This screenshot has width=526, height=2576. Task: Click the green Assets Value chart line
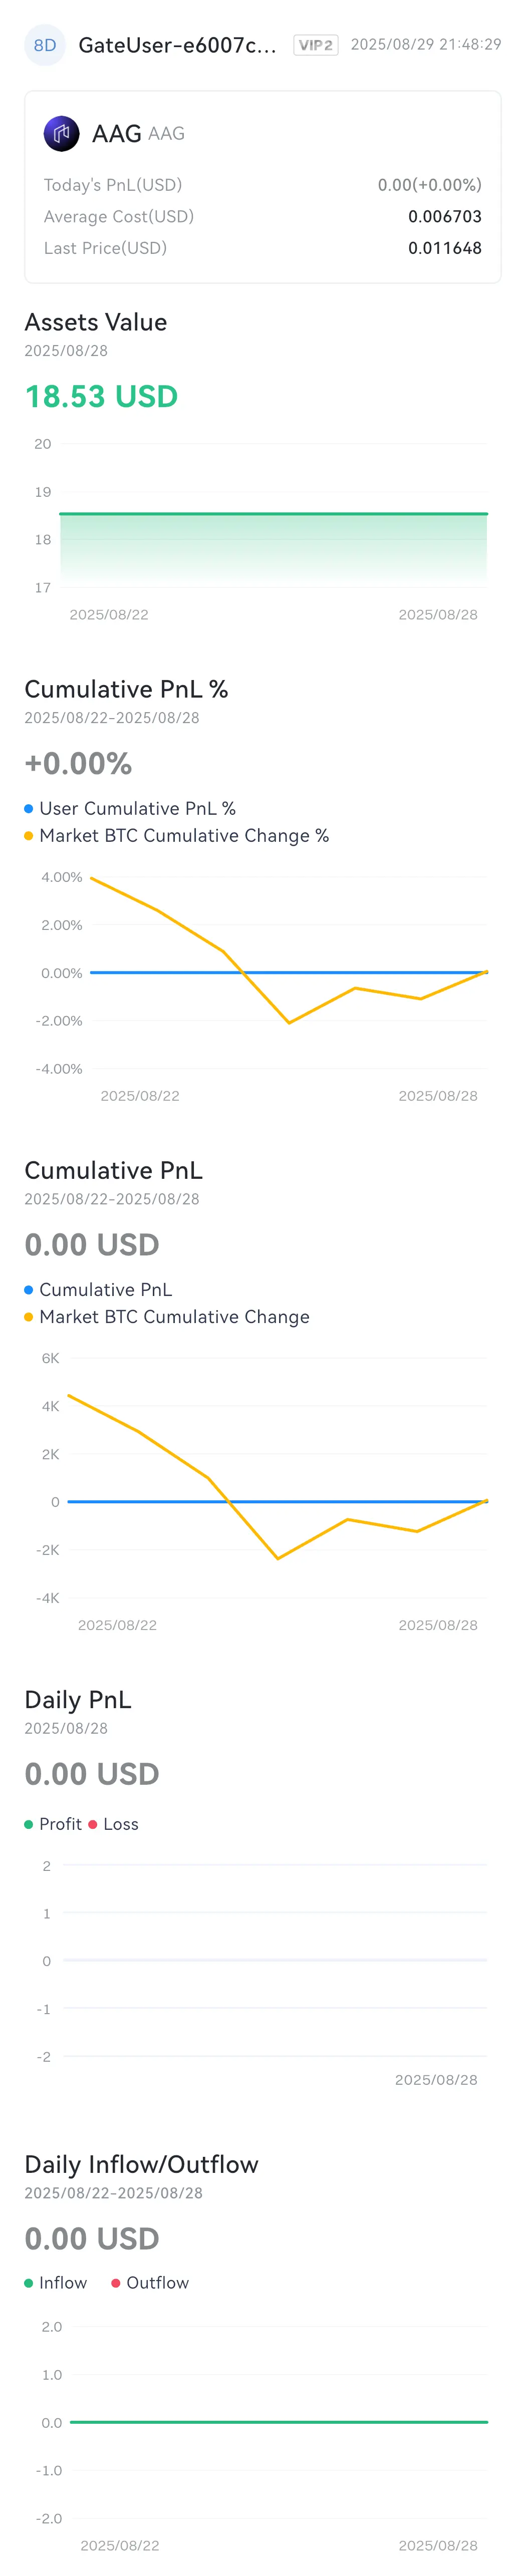tap(273, 513)
